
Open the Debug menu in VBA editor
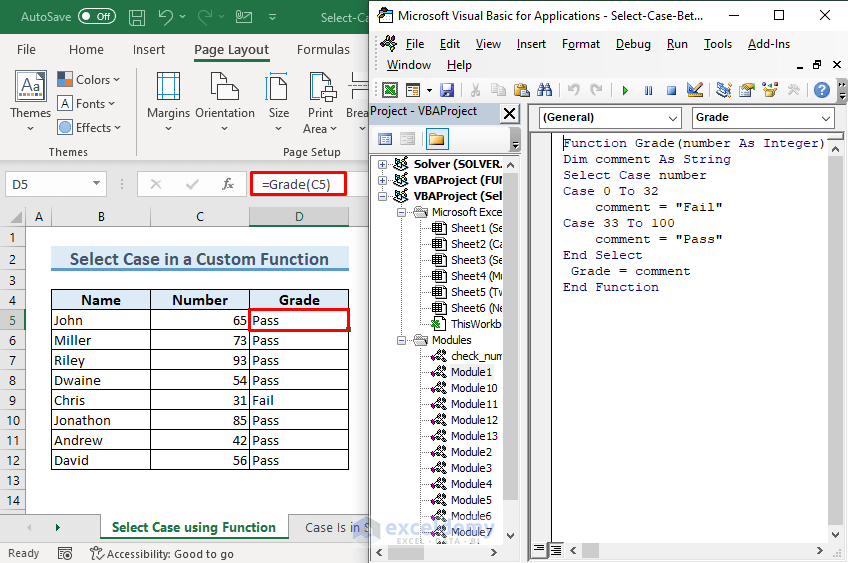click(x=633, y=44)
